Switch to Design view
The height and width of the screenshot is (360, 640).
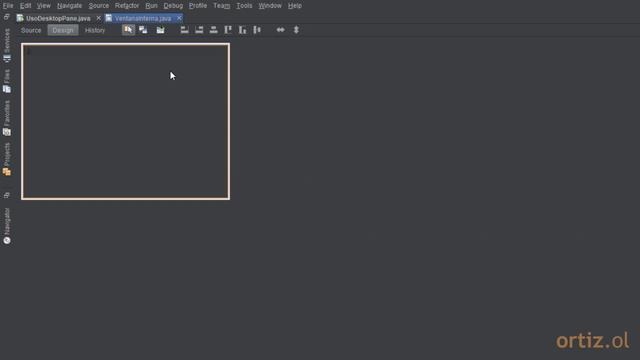63,30
